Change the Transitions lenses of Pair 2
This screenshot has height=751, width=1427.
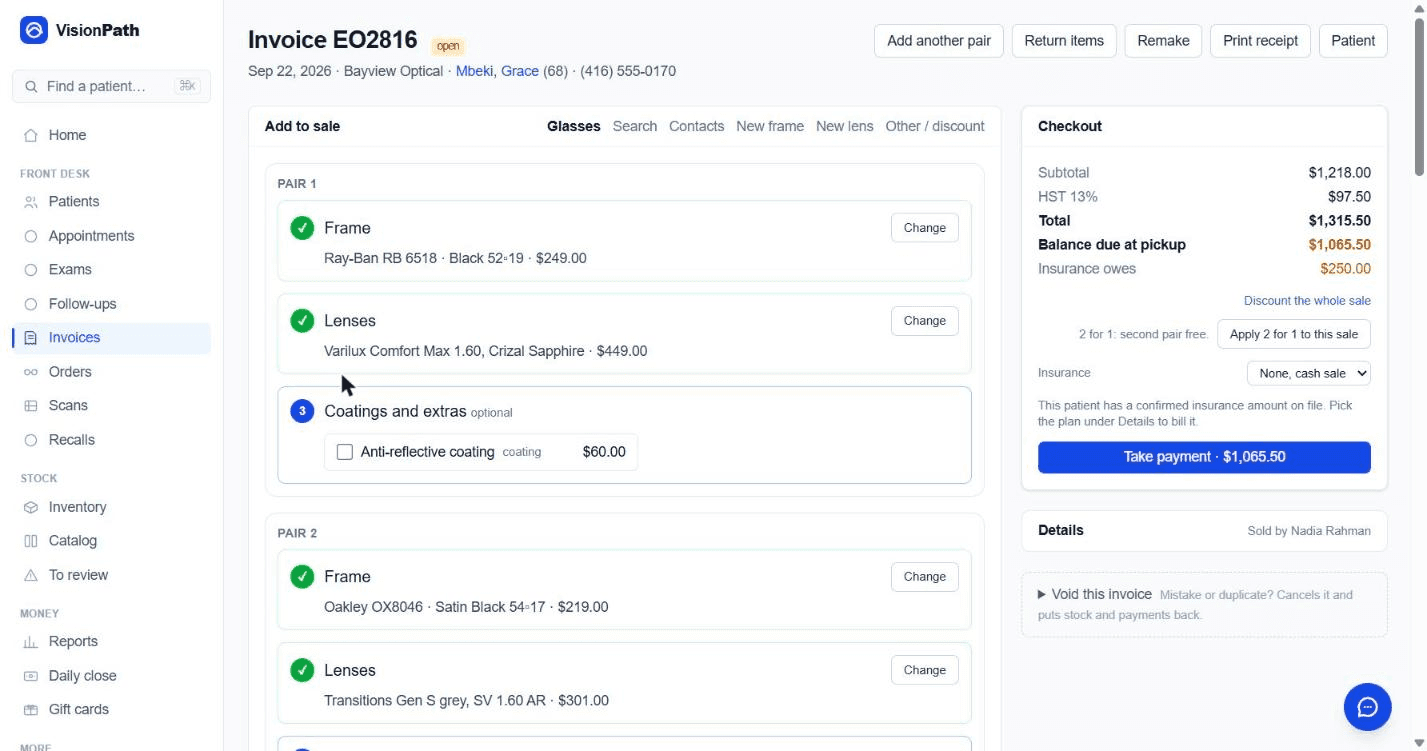point(925,670)
